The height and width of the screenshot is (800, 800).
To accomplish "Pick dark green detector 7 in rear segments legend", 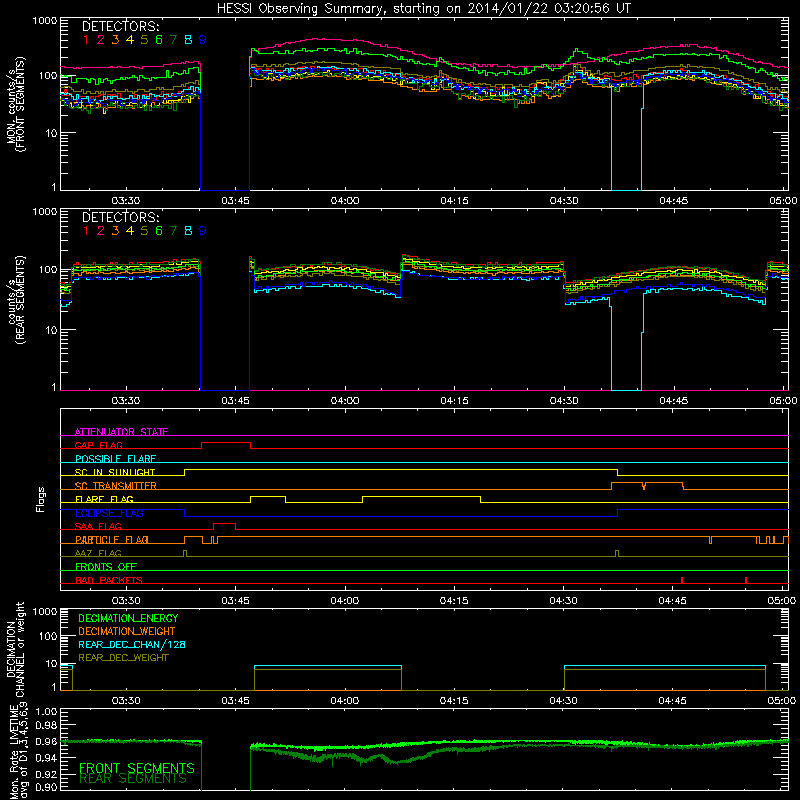I will (173, 231).
